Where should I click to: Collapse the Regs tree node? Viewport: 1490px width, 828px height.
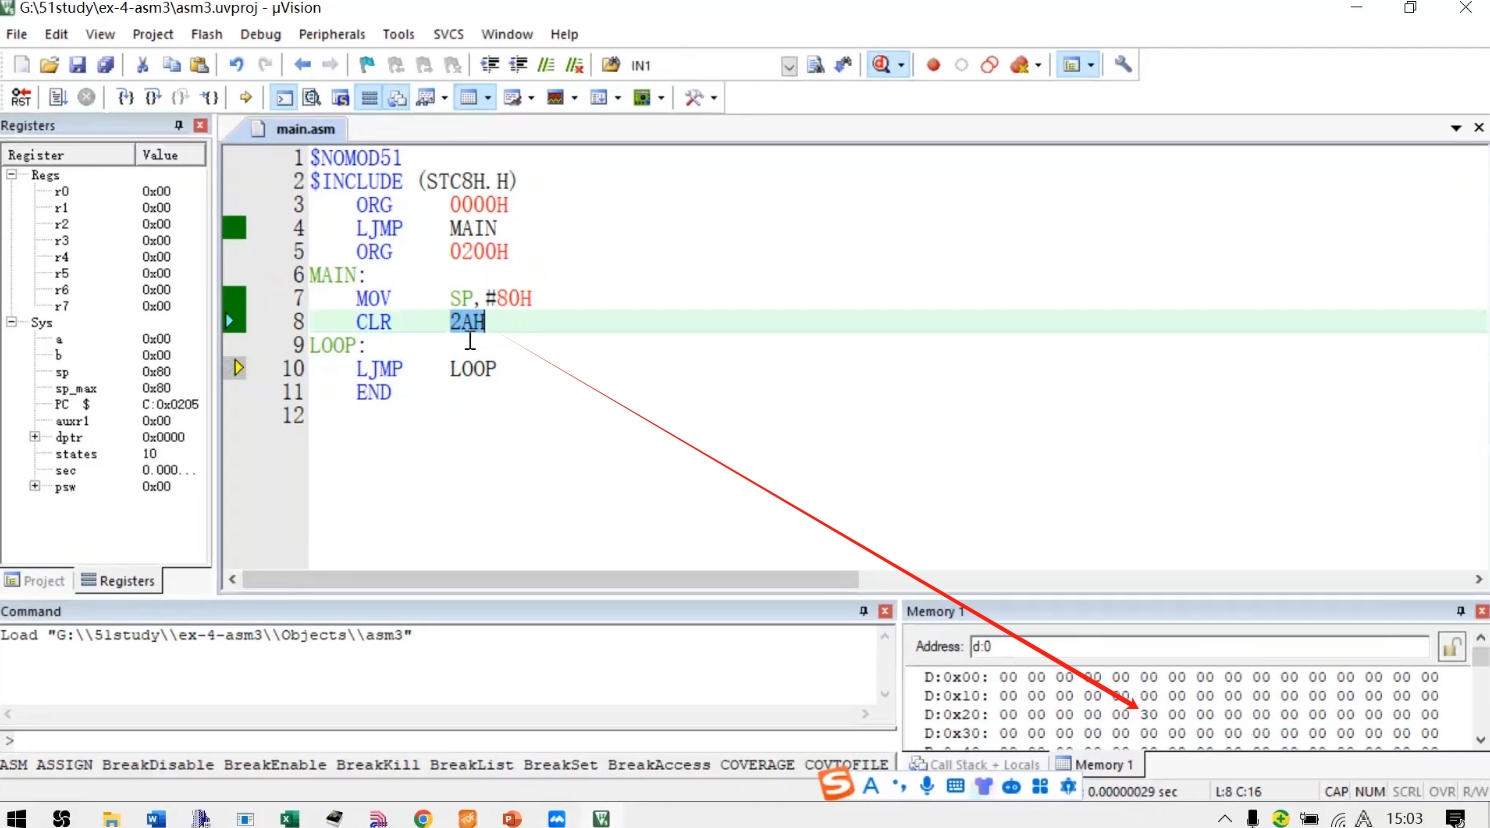tap(12, 174)
